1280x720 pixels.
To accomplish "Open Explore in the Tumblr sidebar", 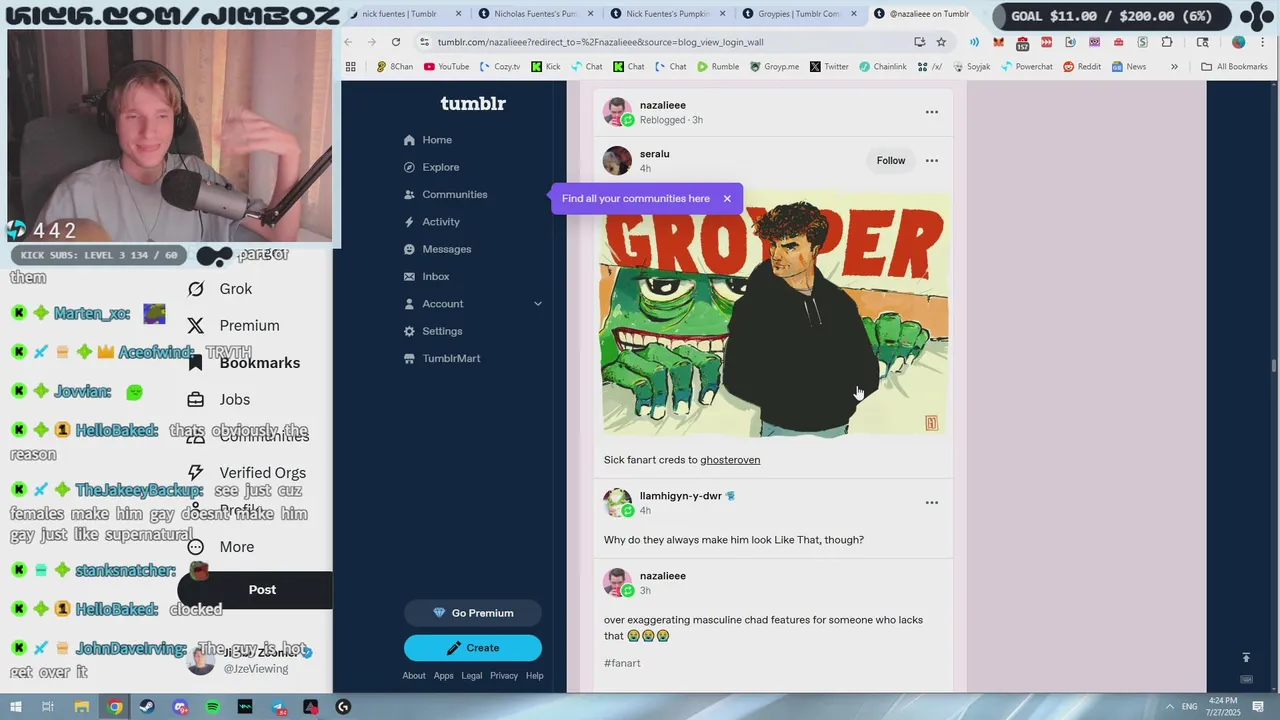I will click(431, 167).
